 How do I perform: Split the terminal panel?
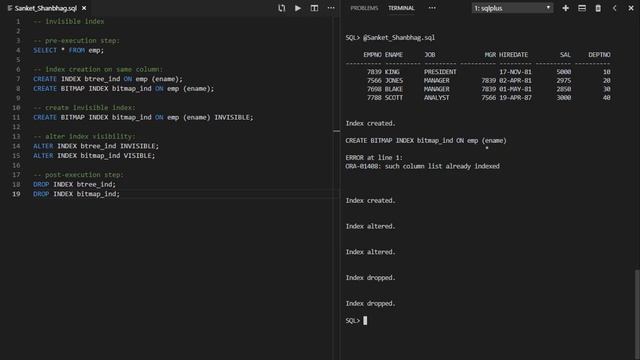[582, 8]
